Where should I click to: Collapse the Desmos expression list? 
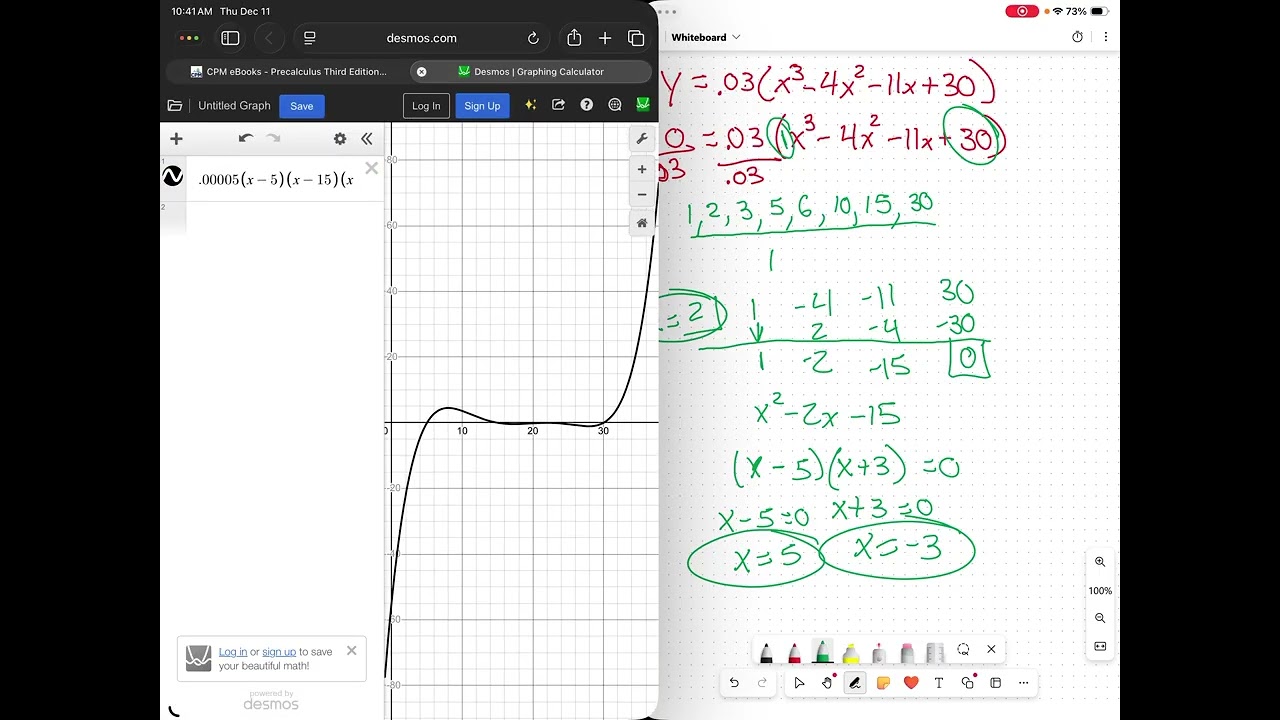(367, 139)
